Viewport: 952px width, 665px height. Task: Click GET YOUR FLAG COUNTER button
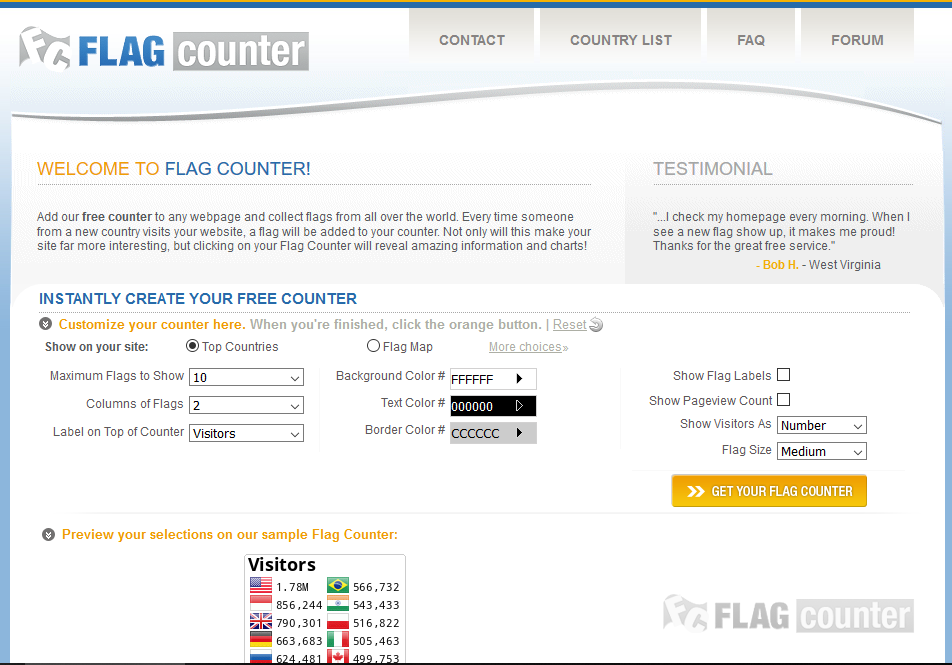coord(769,491)
